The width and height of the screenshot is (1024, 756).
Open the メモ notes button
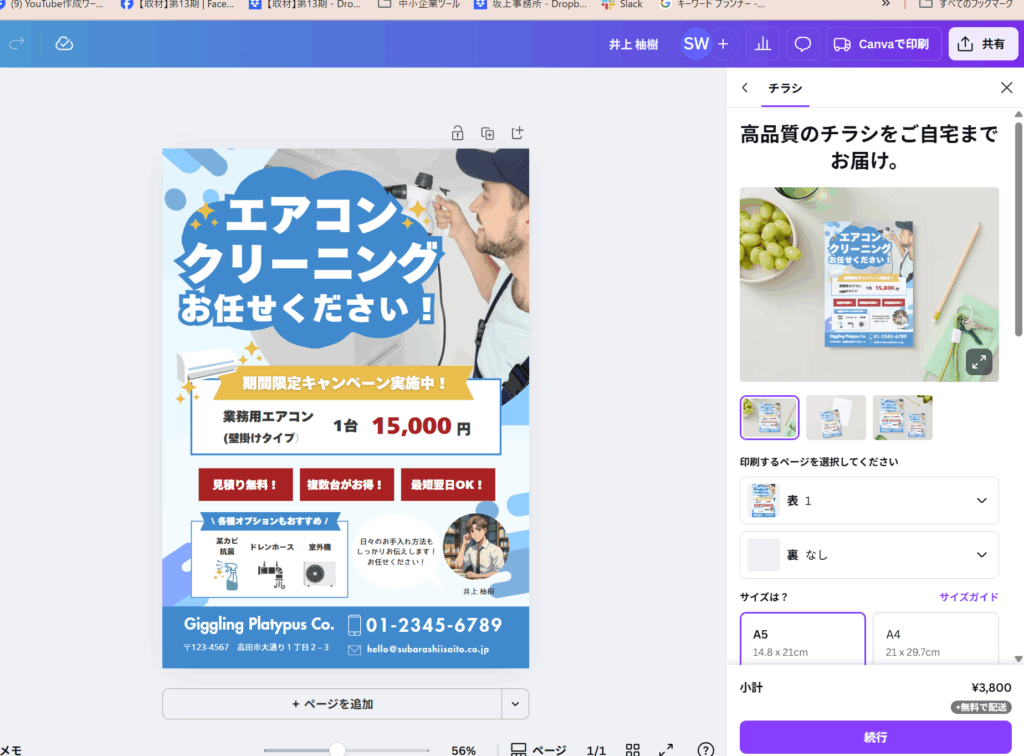coord(11,751)
